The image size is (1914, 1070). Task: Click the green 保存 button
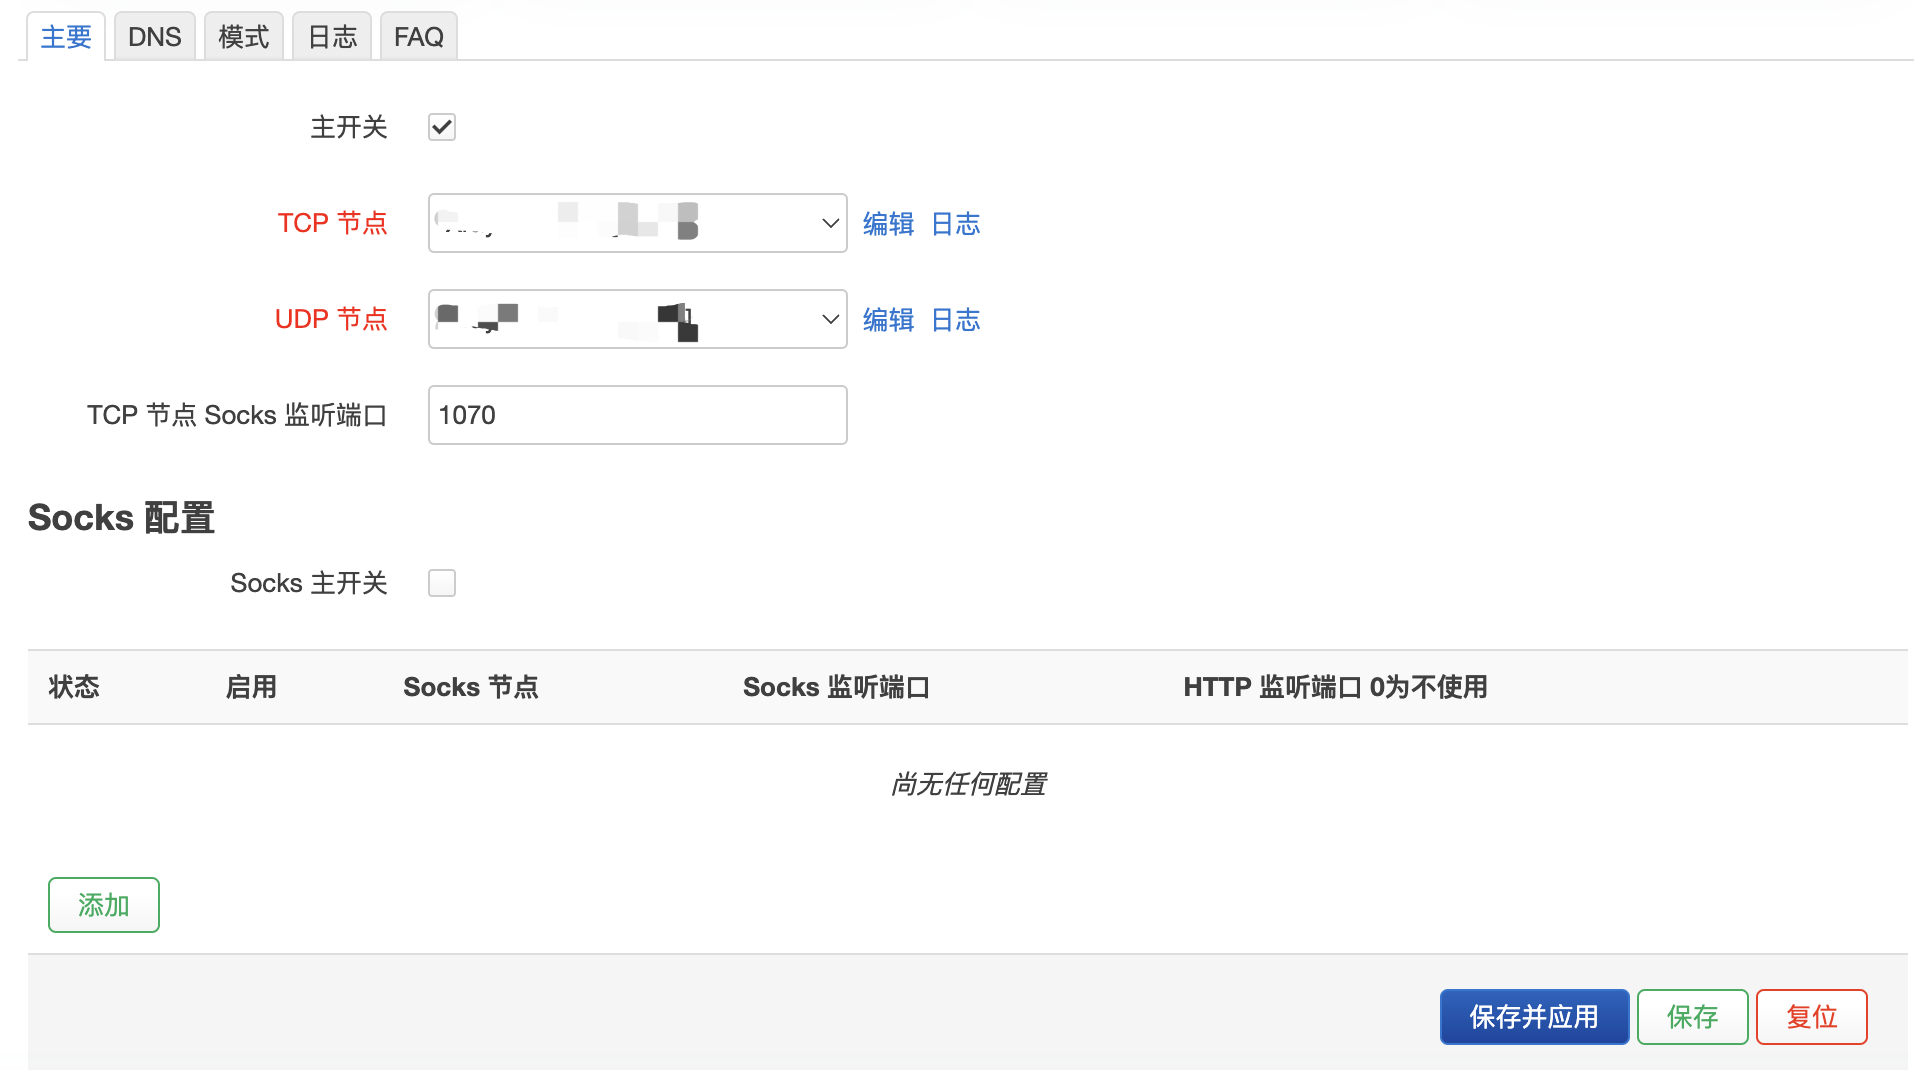[x=1692, y=1017]
